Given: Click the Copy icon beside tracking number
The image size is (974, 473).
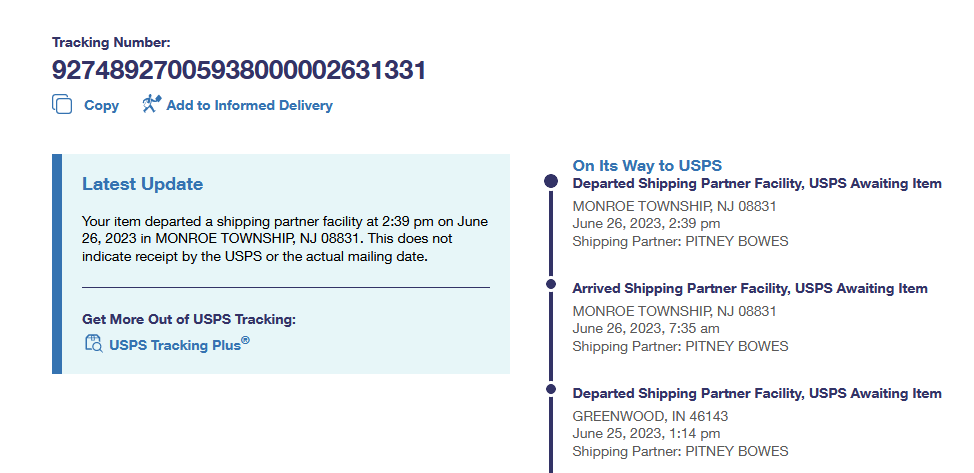Looking at the screenshot, I should [x=62, y=104].
